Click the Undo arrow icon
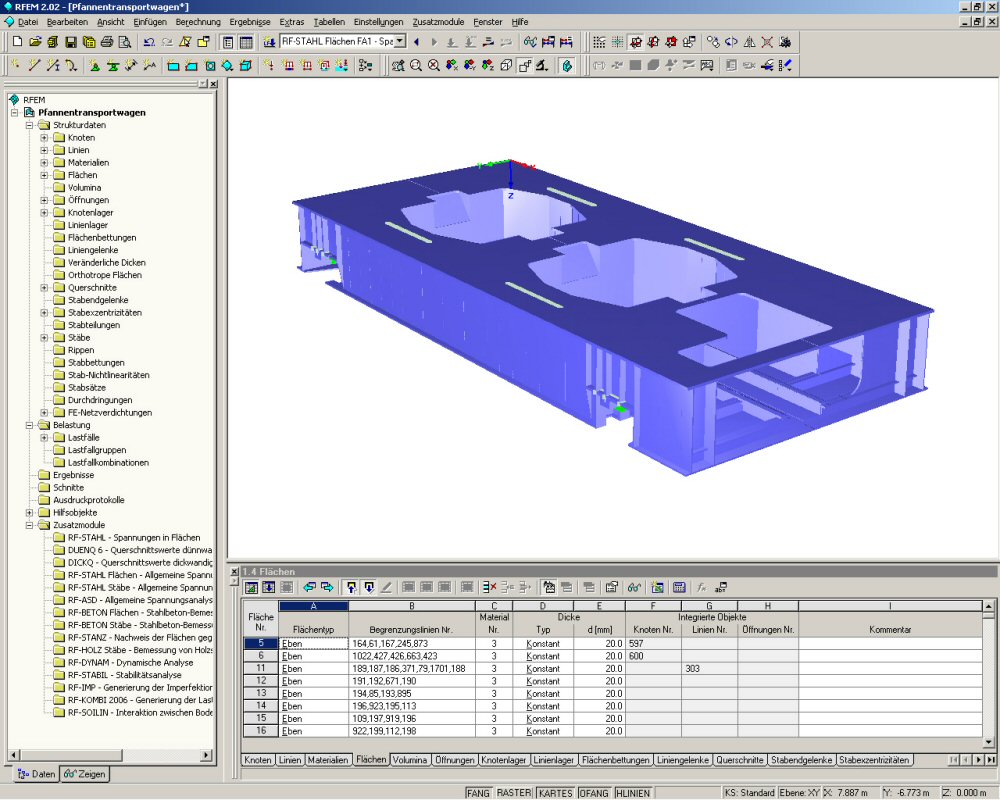The width and height of the screenshot is (1000, 800). (149, 42)
